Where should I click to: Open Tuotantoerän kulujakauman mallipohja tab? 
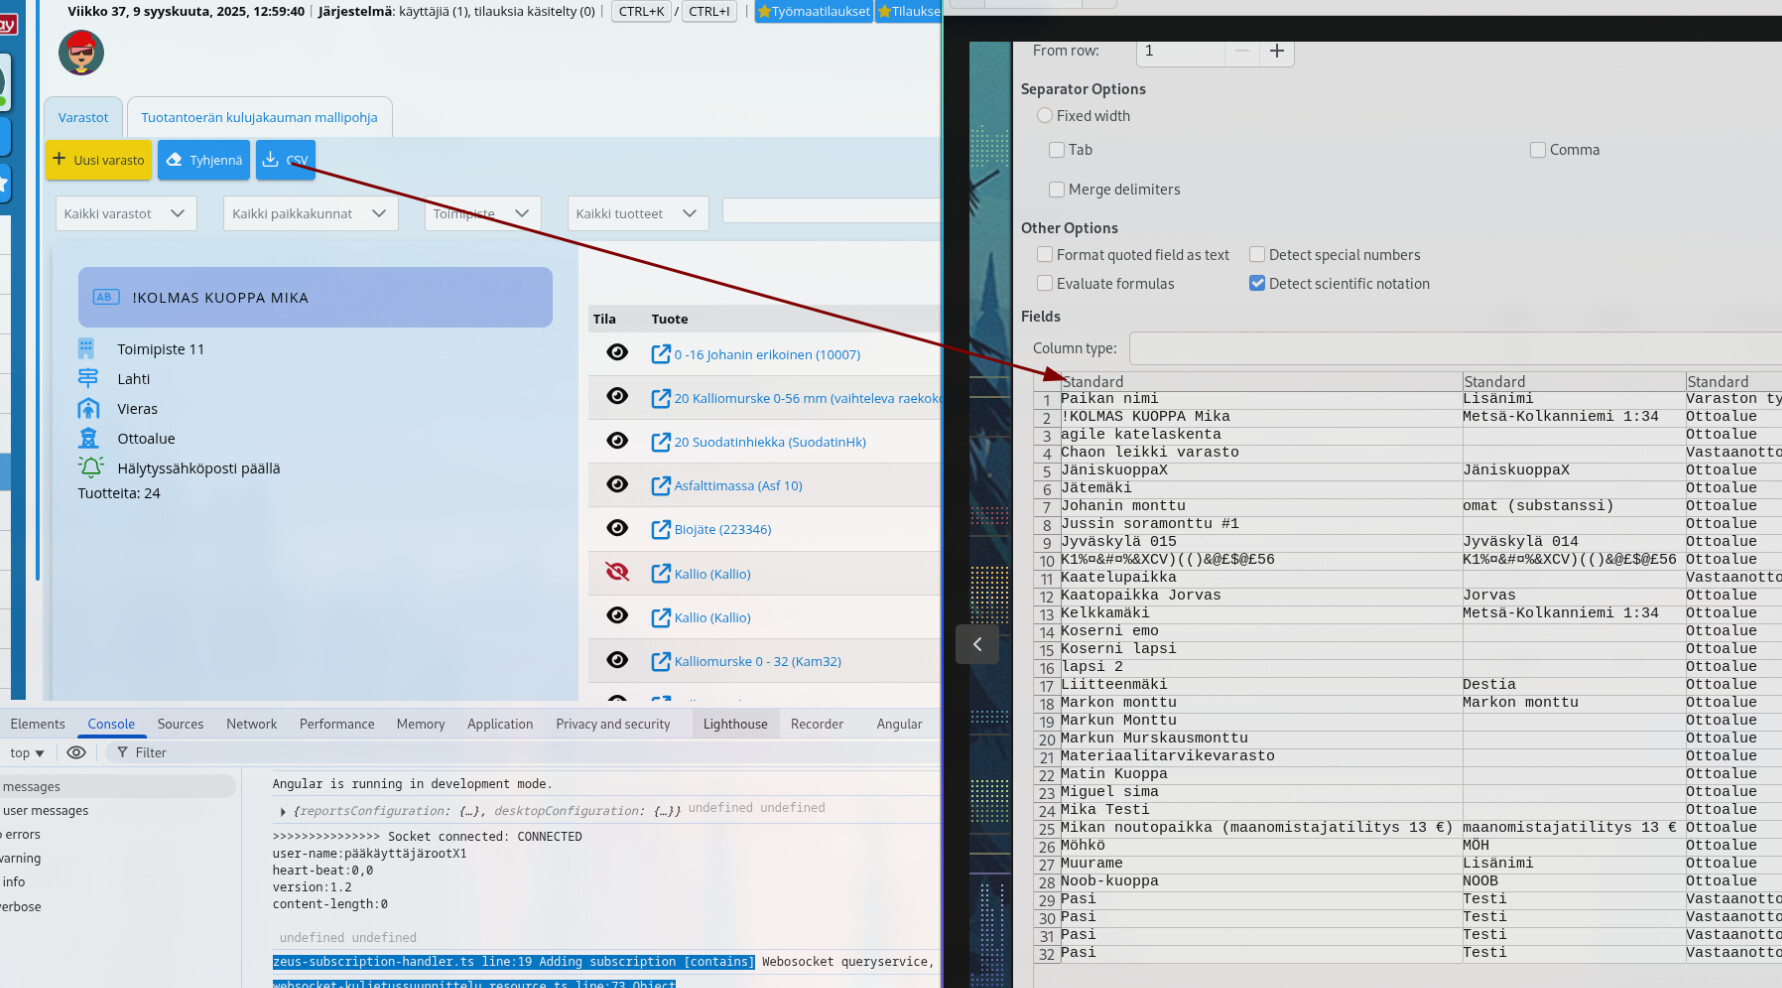259,117
